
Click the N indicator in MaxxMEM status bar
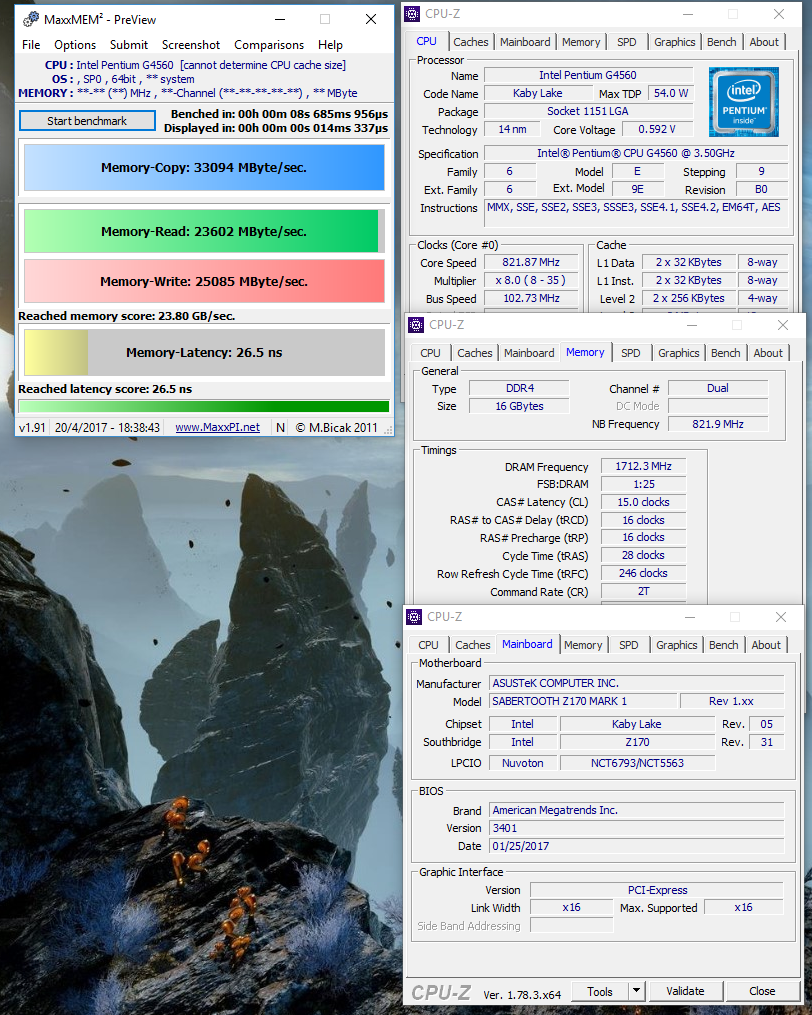280,427
